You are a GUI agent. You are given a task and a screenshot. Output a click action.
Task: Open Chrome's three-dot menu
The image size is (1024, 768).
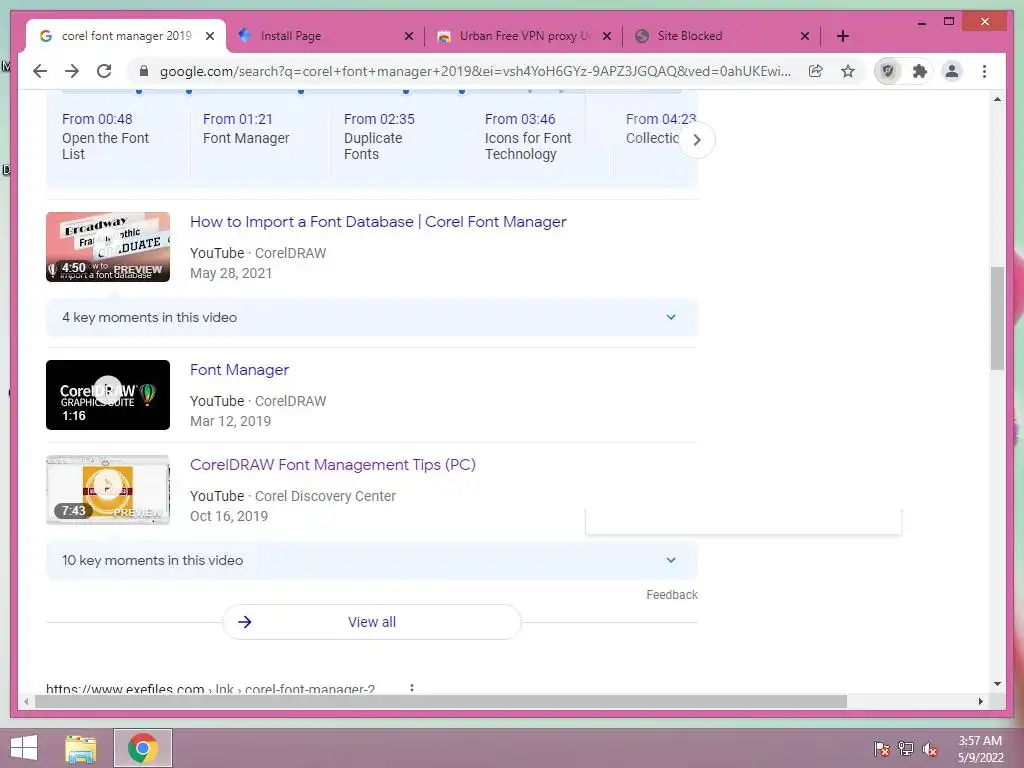[x=984, y=71]
